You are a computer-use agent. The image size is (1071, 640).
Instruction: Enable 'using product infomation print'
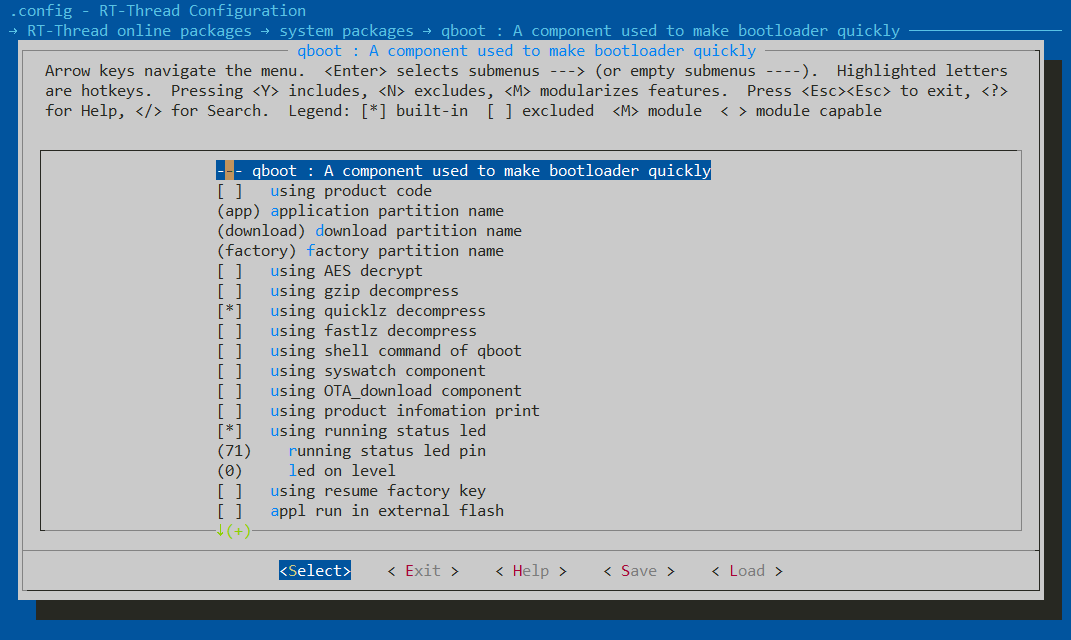click(x=378, y=411)
